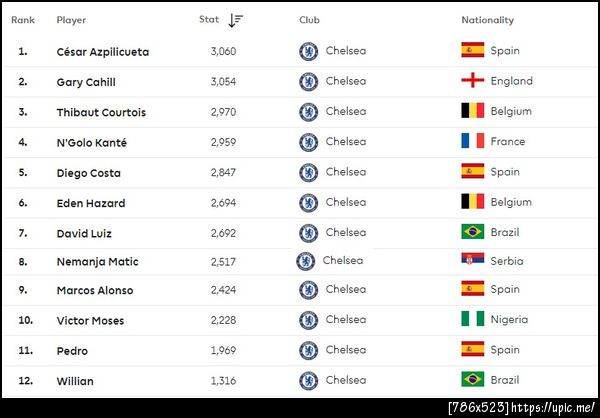This screenshot has height=418, width=600.
Task: Click the Club column header
Action: click(x=309, y=20)
